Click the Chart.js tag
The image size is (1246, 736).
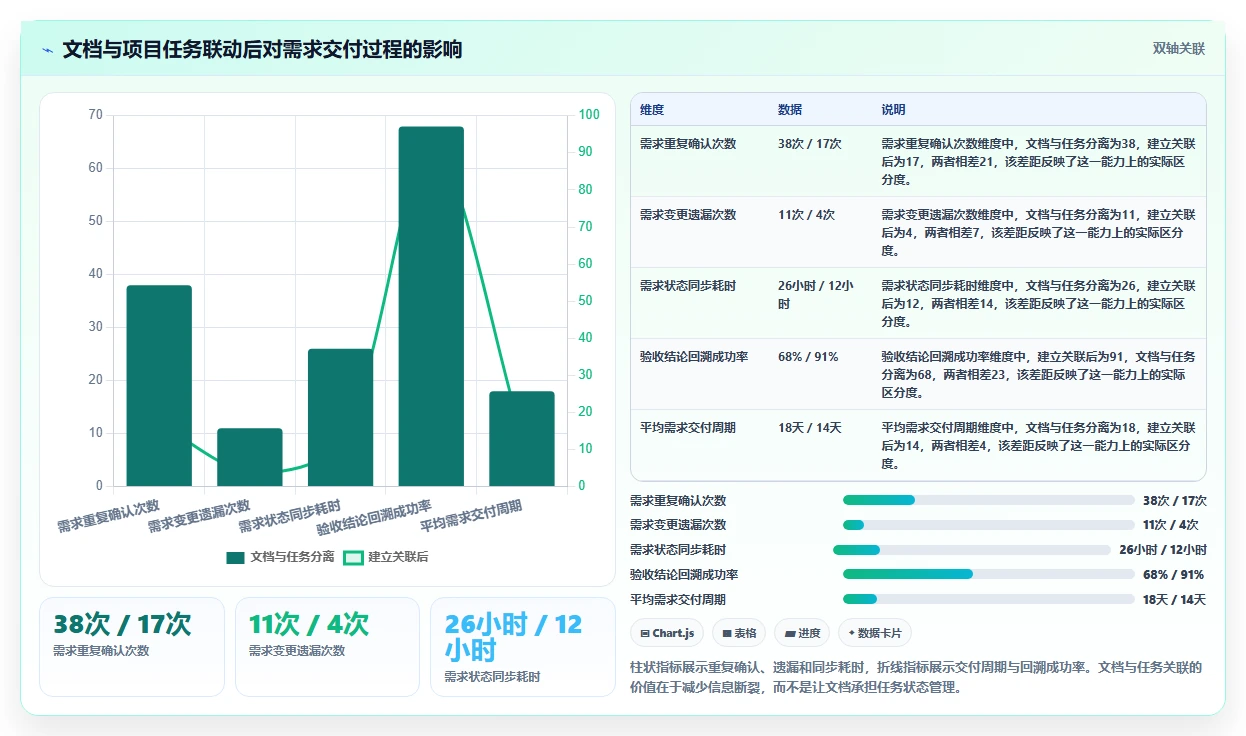point(667,633)
